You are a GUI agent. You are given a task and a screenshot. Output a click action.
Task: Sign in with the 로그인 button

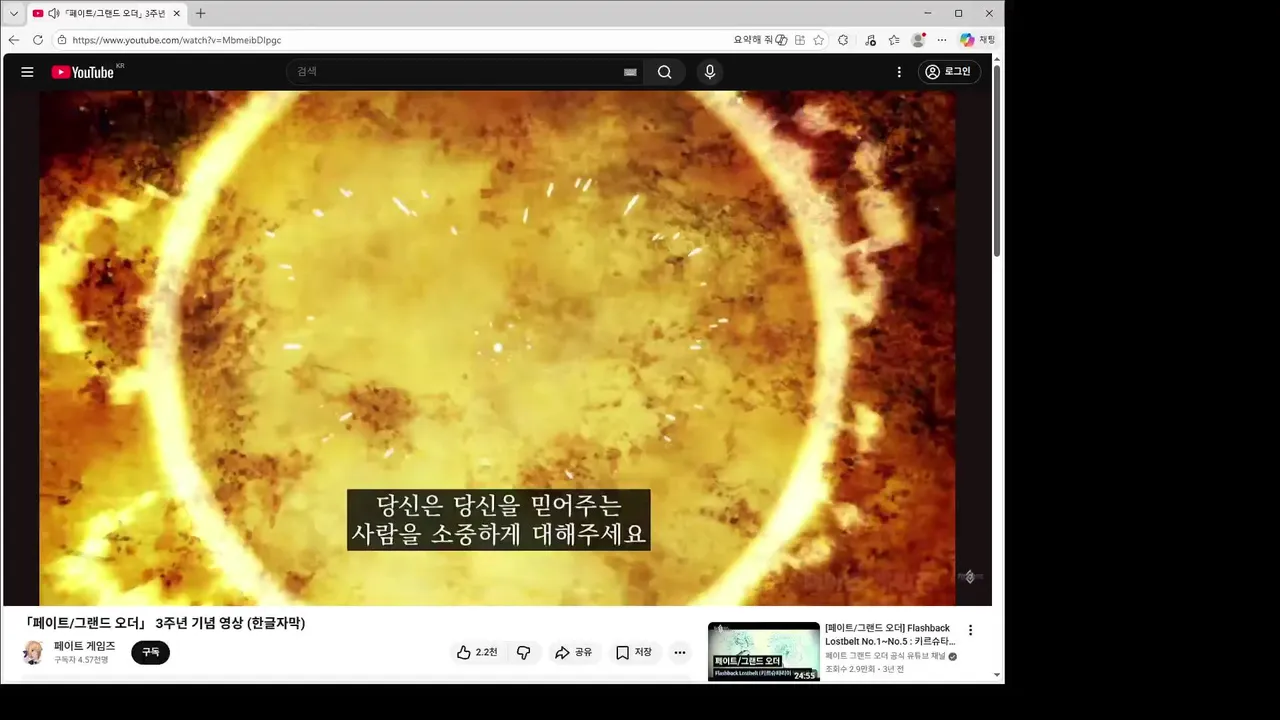(949, 72)
